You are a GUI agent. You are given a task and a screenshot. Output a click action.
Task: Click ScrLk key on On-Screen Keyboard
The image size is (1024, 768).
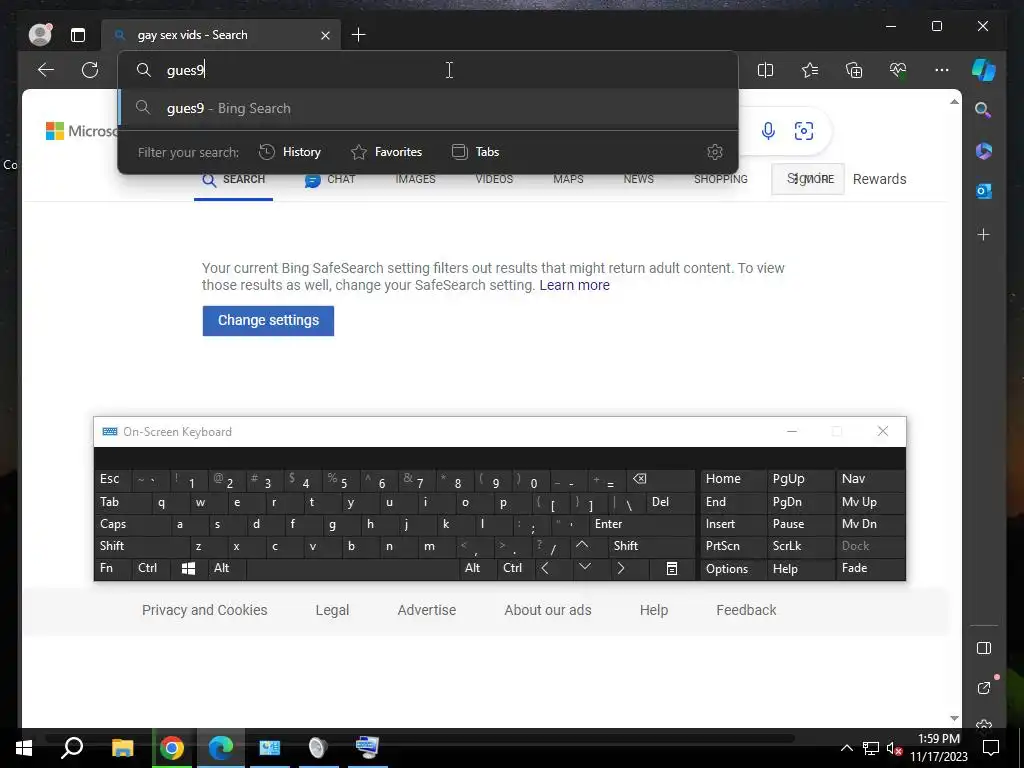point(801,546)
